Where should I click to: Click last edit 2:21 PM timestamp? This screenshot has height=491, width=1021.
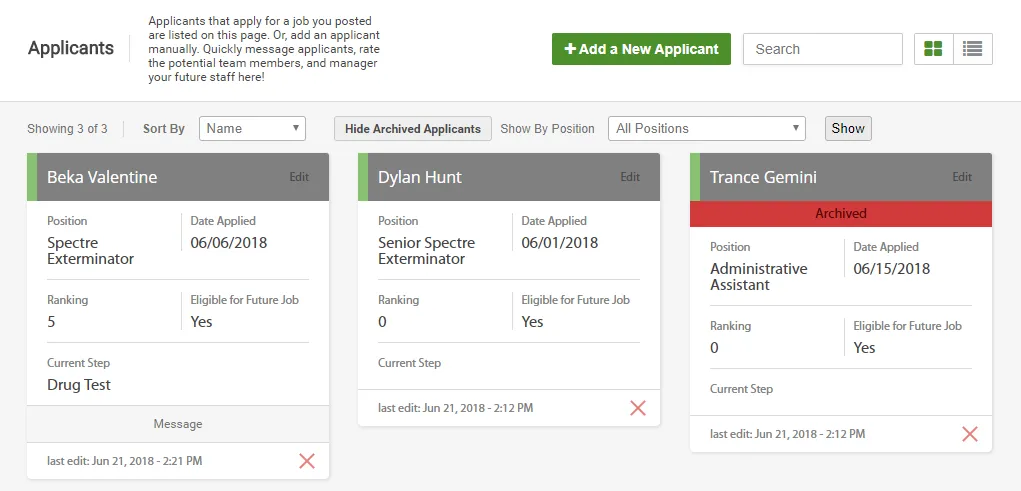pyautogui.click(x=124, y=461)
